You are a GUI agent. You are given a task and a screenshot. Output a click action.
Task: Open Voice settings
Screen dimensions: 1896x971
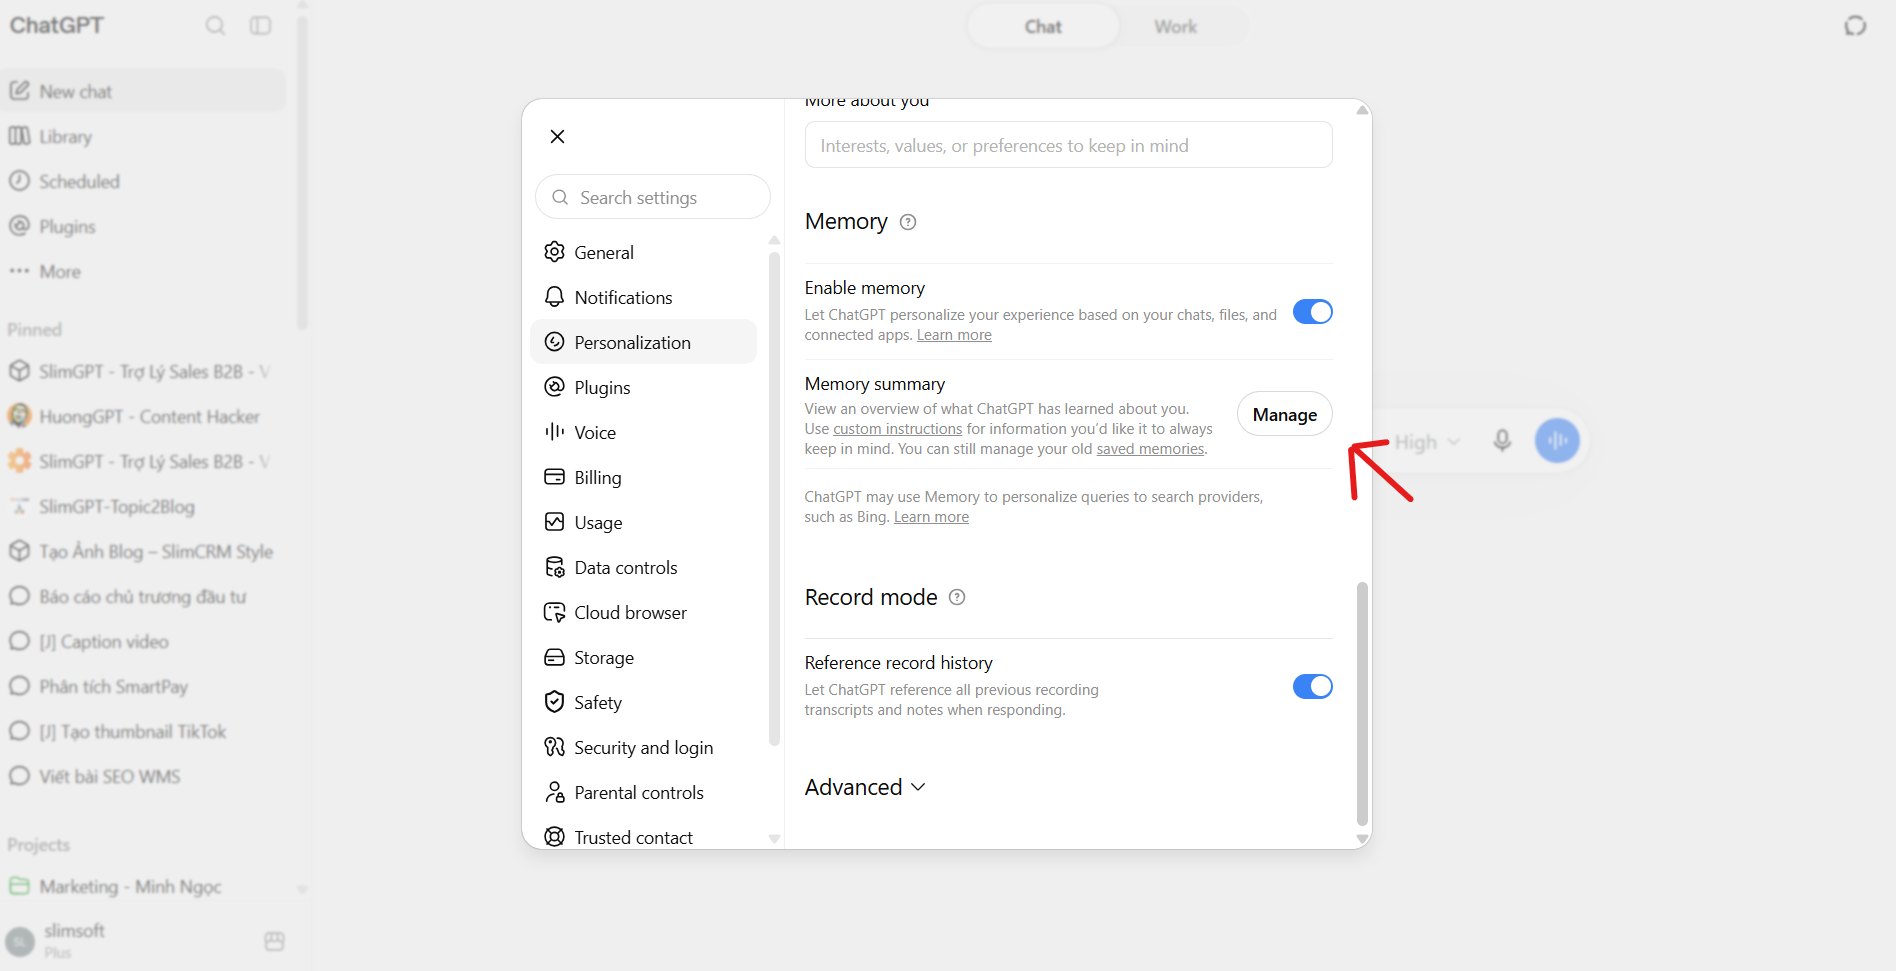tap(643, 432)
